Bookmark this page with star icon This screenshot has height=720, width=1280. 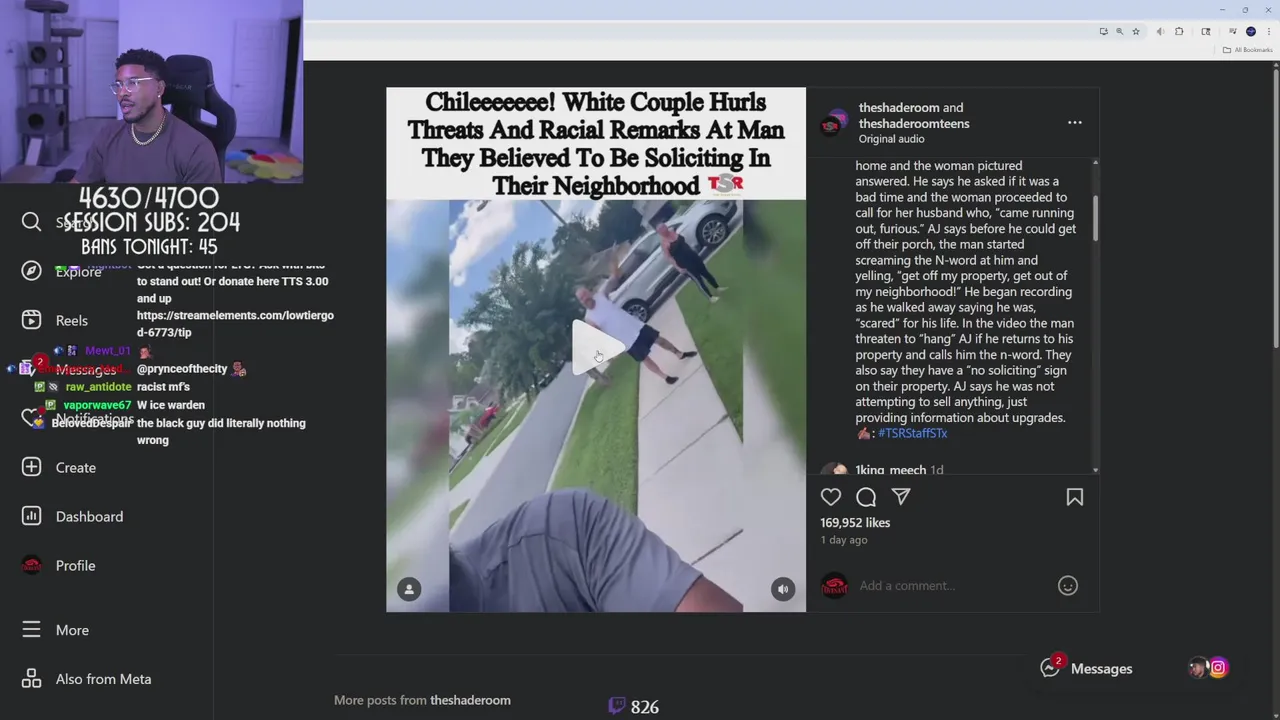[x=1136, y=31]
